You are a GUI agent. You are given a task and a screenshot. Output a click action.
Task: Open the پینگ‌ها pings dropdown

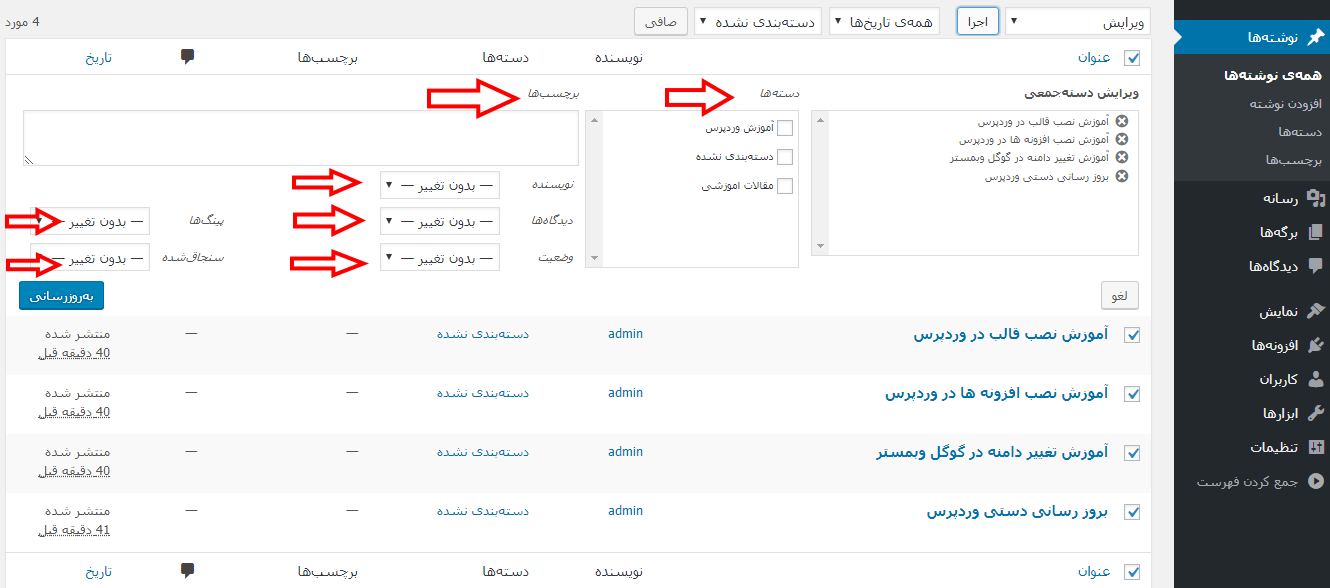pyautogui.click(x=90, y=221)
